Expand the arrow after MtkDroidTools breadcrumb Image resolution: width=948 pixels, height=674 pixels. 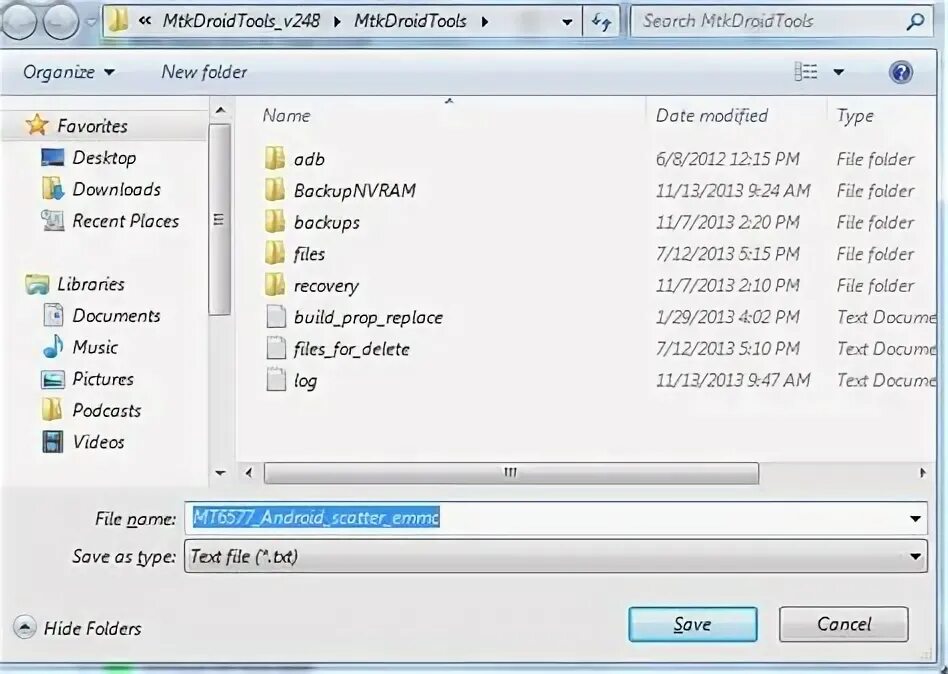point(485,22)
